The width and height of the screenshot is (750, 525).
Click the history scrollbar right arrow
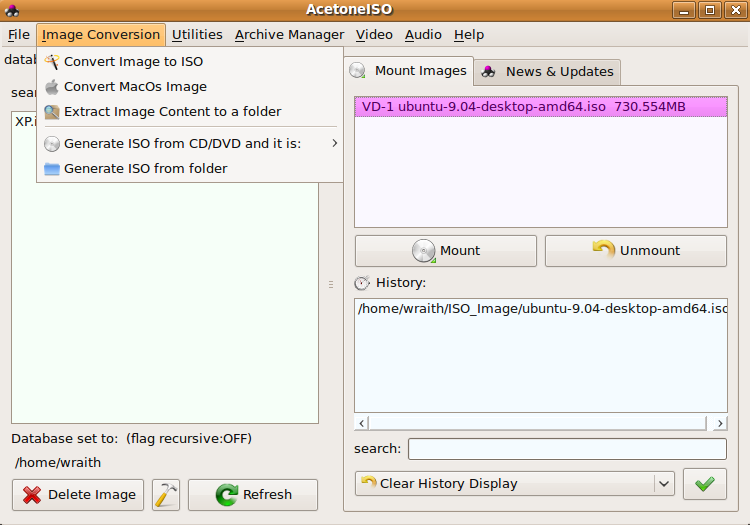point(720,423)
